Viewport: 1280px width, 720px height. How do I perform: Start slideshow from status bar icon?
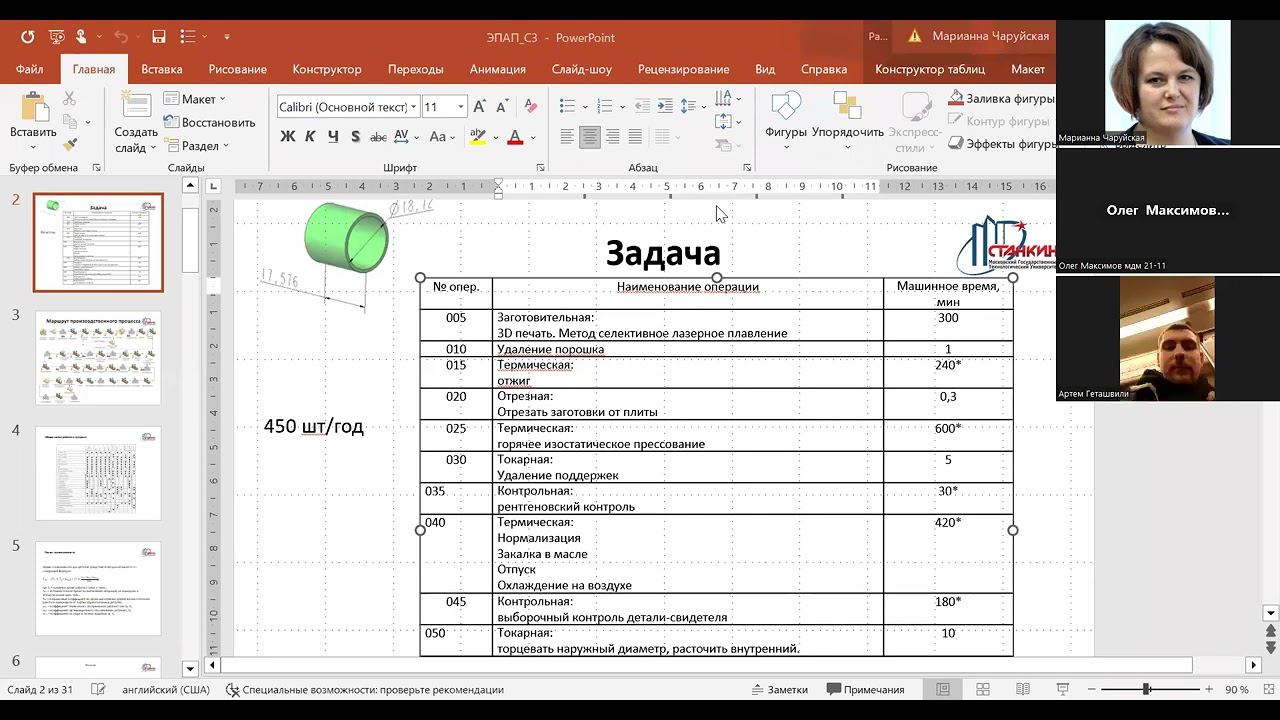1062,690
